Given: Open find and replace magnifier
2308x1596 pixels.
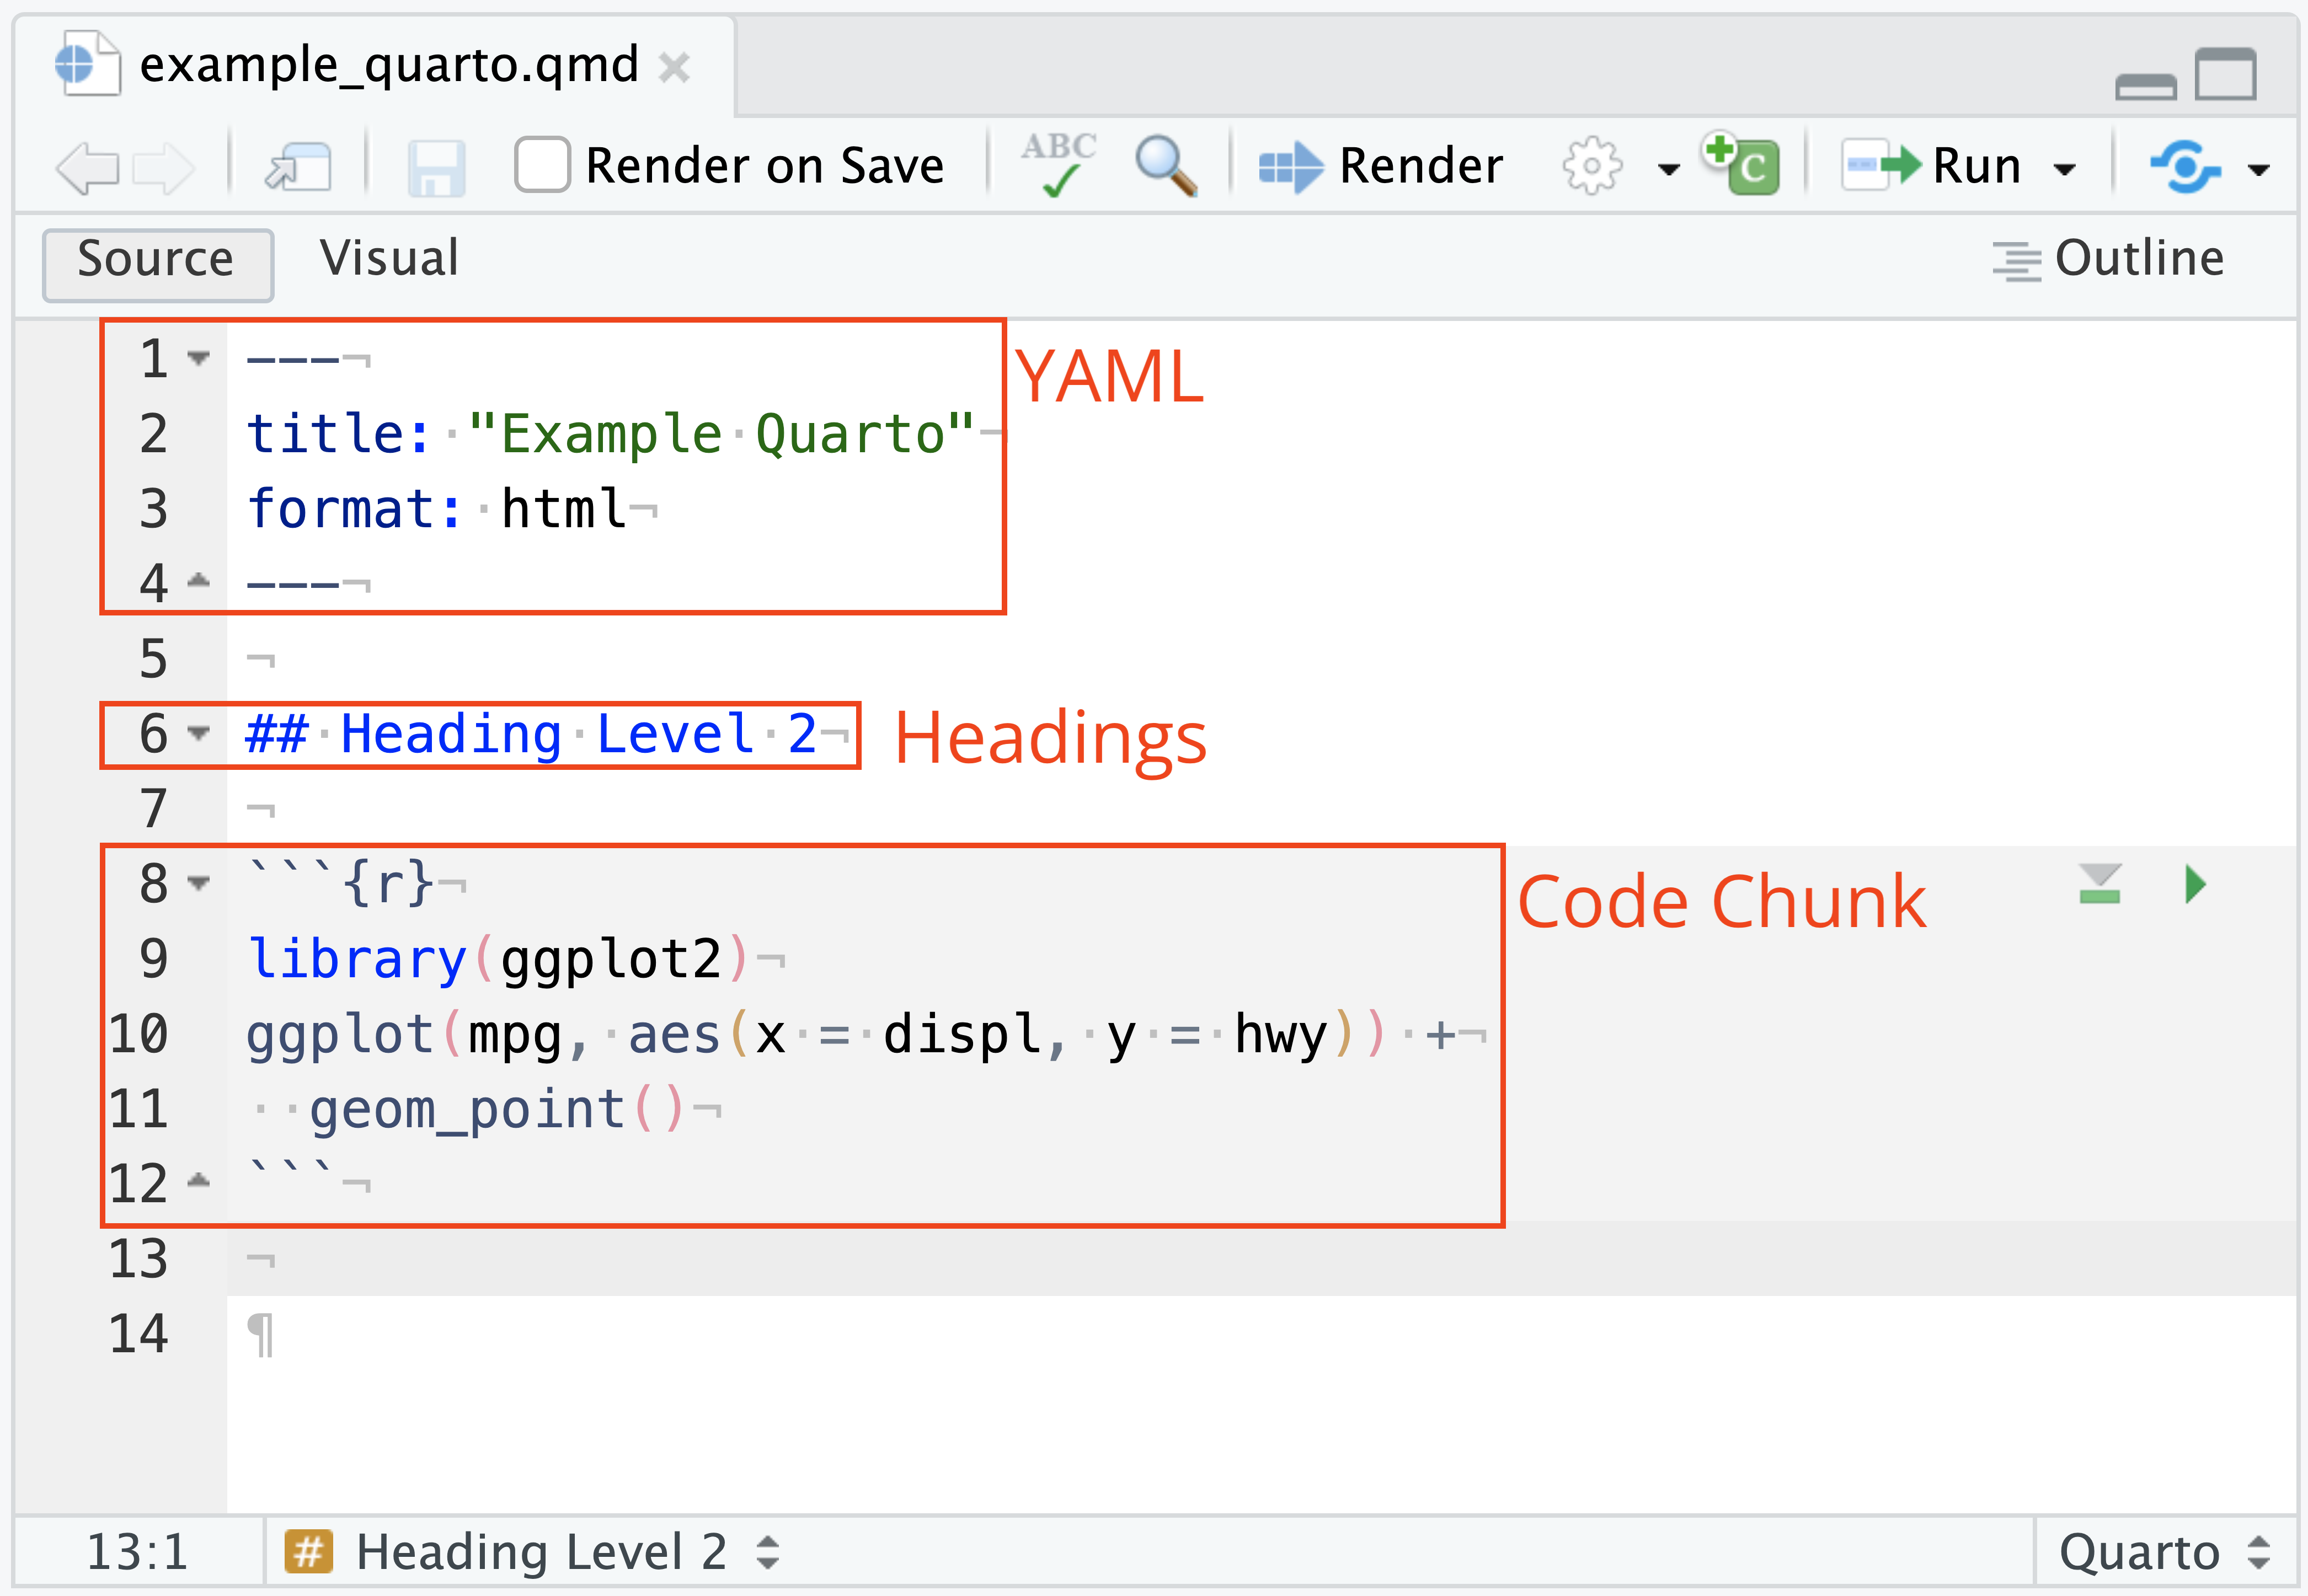Looking at the screenshot, I should [1165, 165].
